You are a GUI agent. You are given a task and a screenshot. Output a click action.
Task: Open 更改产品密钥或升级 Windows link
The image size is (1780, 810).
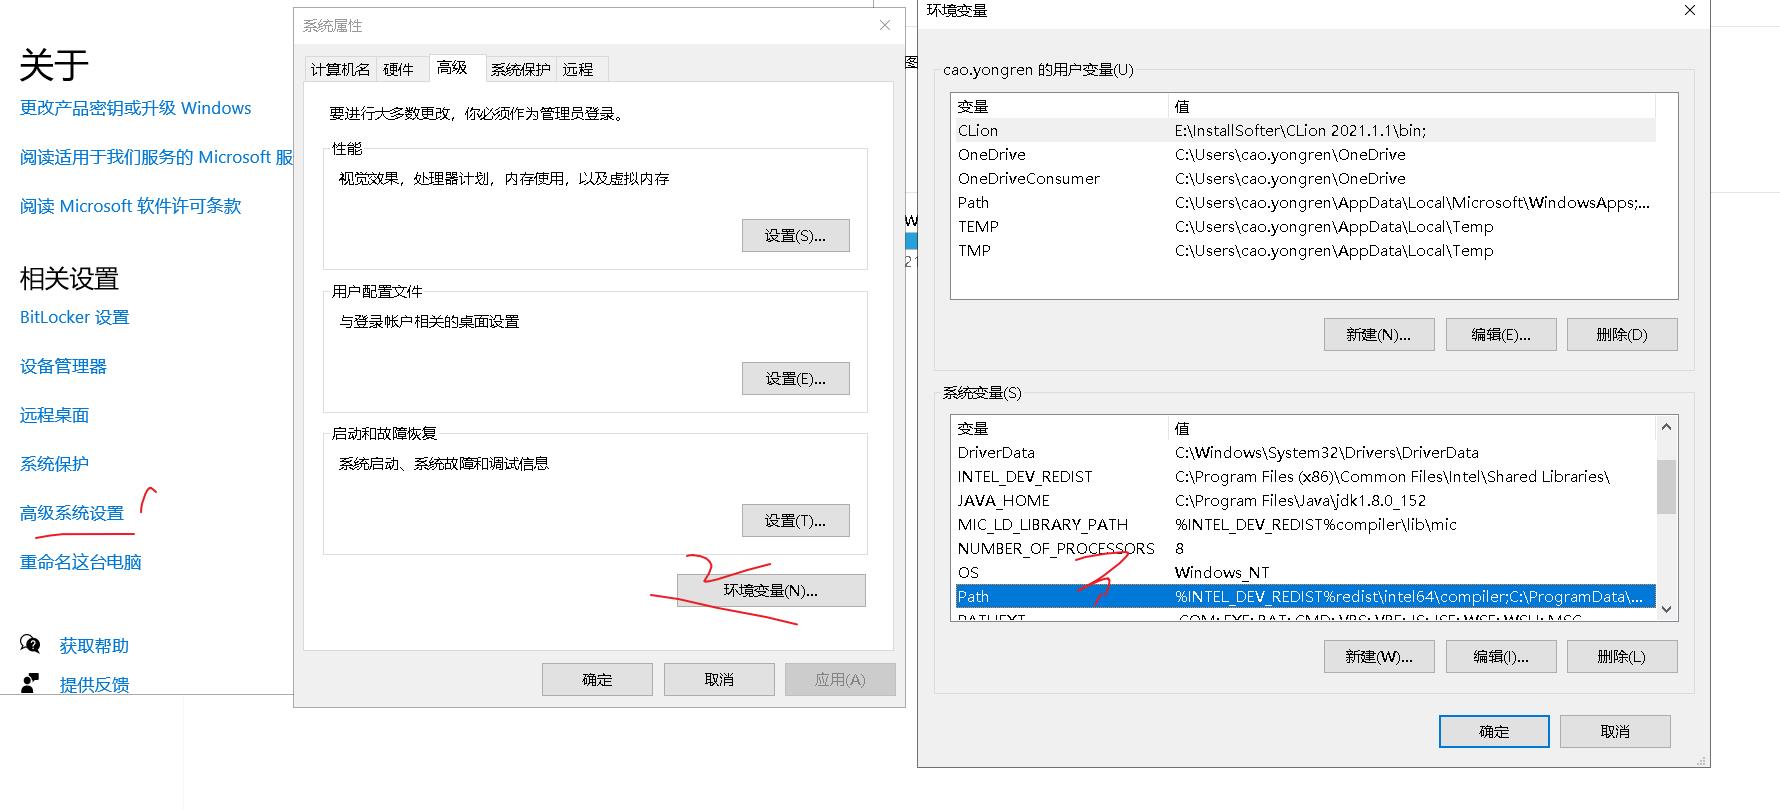136,108
